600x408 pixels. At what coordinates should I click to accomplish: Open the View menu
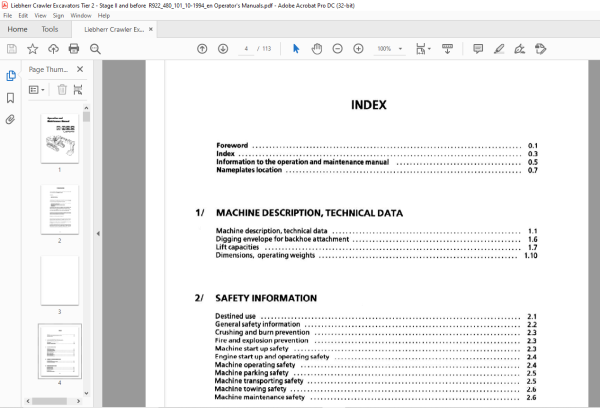[40, 16]
